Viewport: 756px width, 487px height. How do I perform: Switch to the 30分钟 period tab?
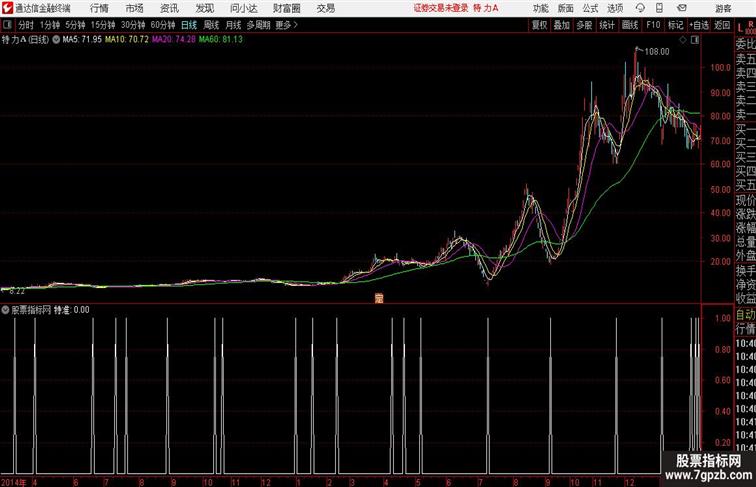[x=133, y=25]
